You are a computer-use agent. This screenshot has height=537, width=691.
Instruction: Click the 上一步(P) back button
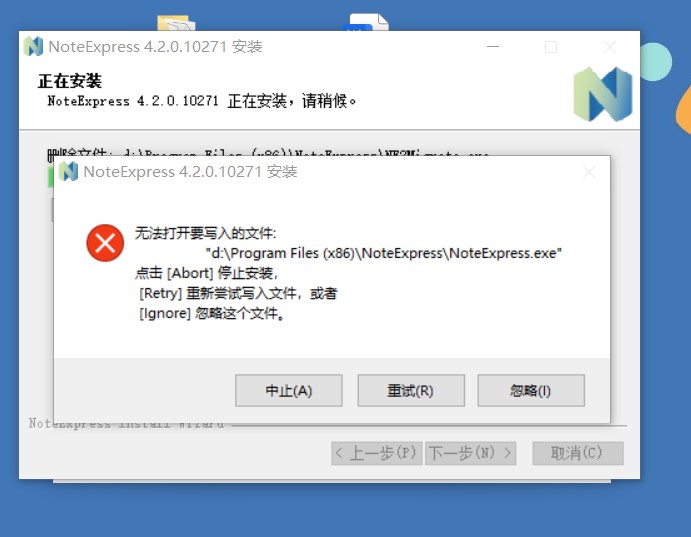pyautogui.click(x=377, y=453)
